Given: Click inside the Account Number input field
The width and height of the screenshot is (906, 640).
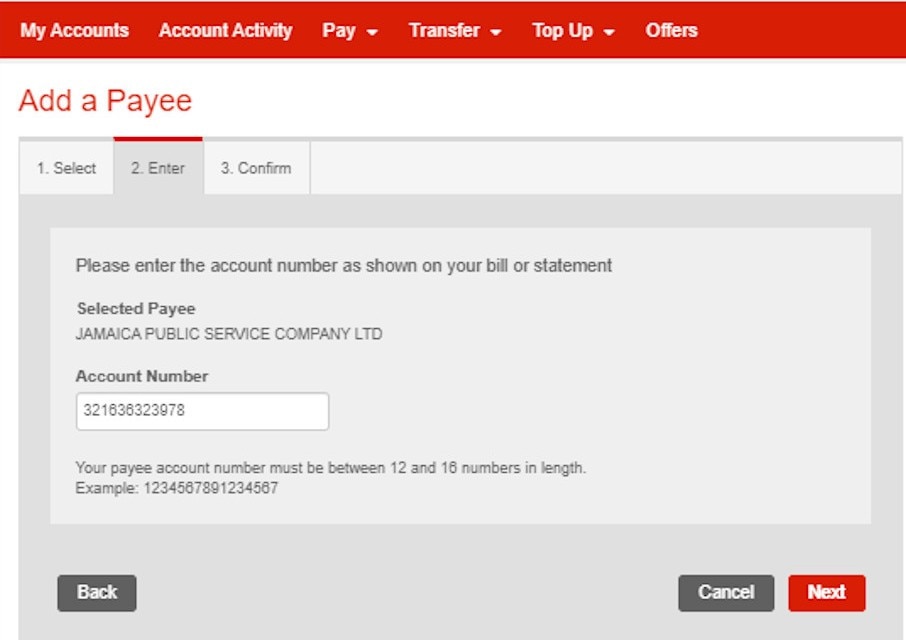Looking at the screenshot, I should (x=202, y=411).
